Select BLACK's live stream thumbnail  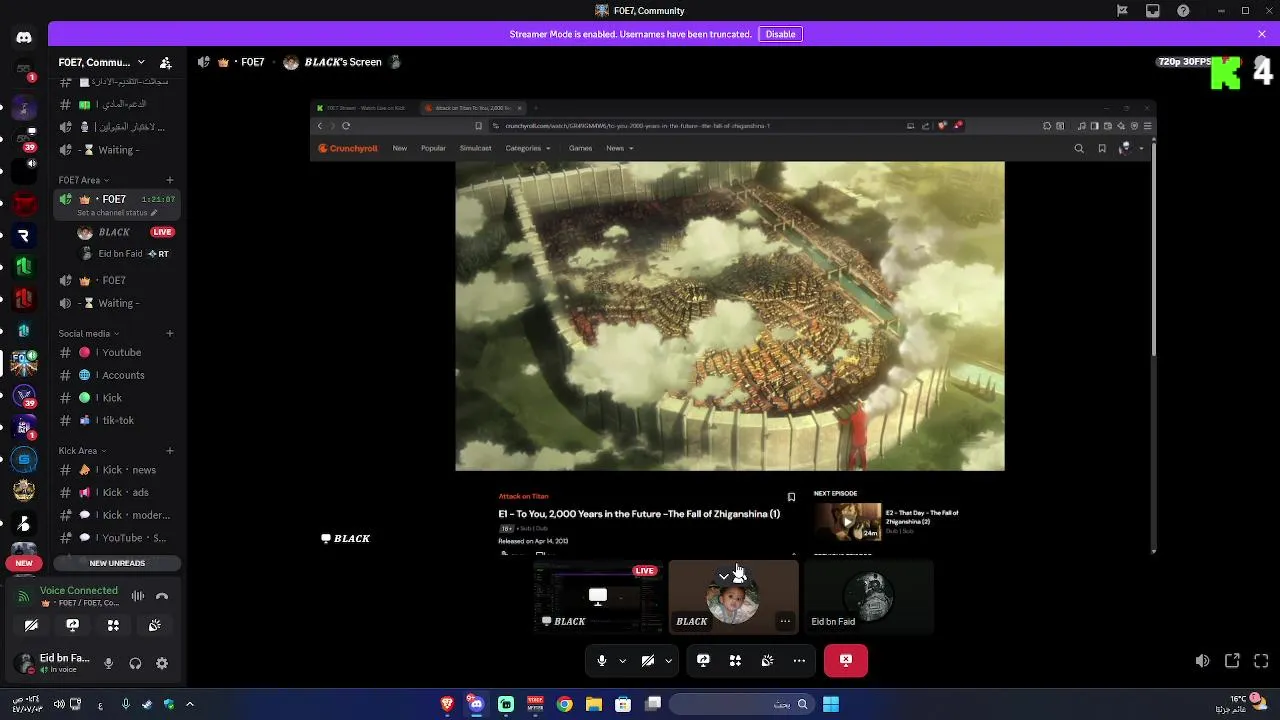[x=598, y=597]
